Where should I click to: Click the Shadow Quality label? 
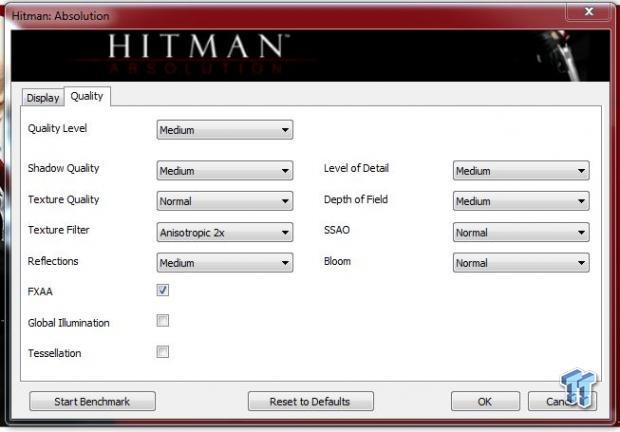tap(63, 168)
